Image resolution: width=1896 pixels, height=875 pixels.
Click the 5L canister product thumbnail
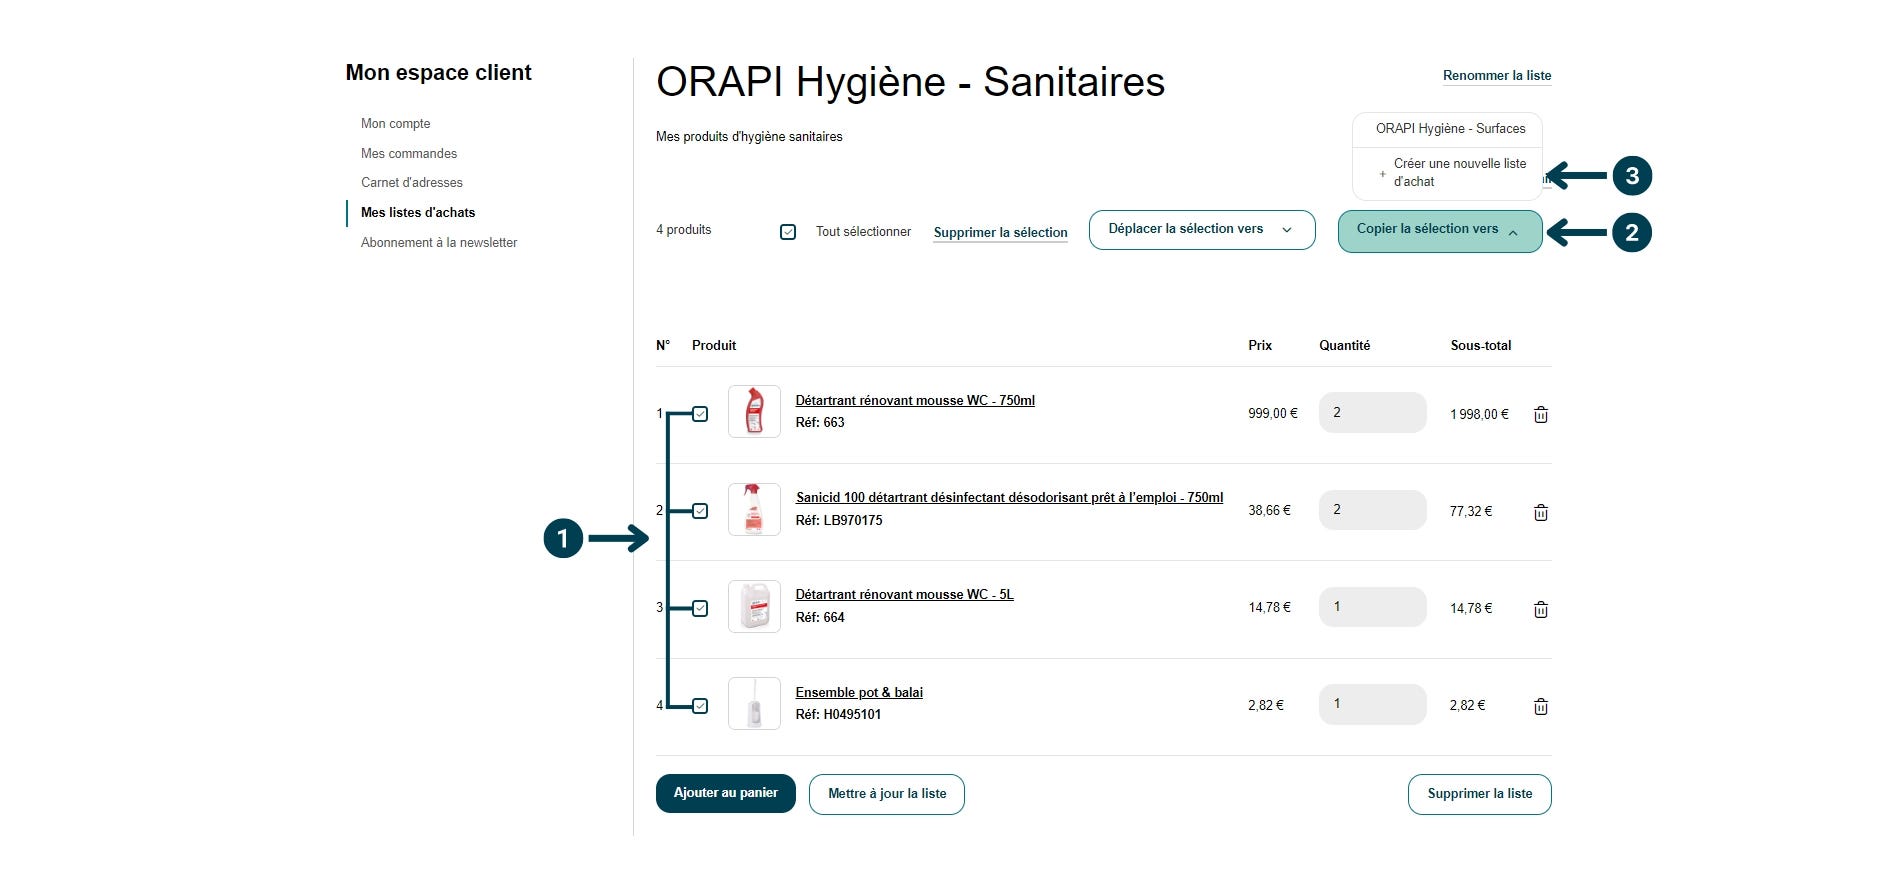[x=754, y=607]
